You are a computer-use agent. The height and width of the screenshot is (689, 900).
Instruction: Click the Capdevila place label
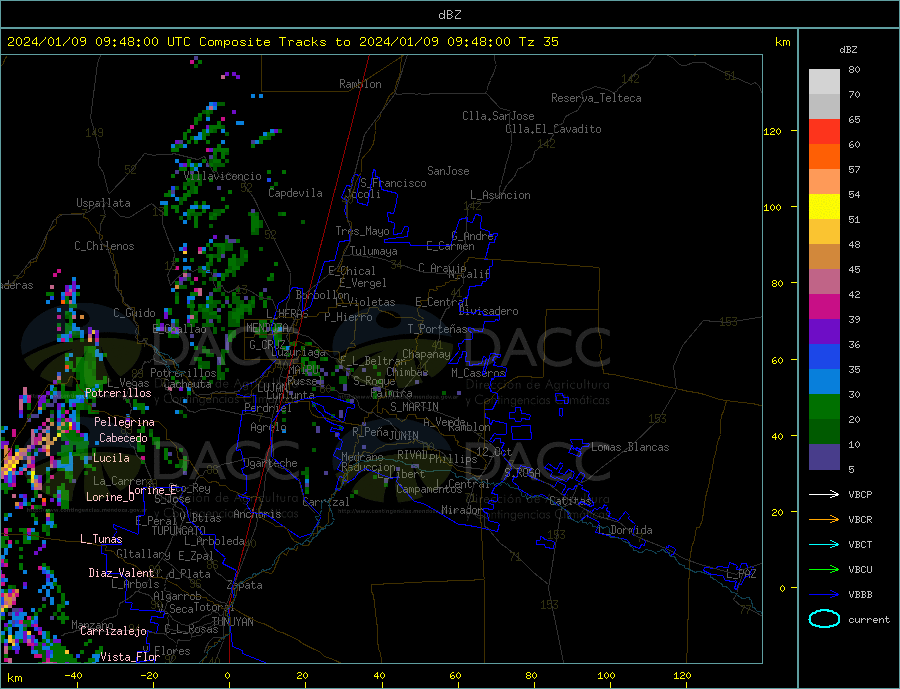[x=296, y=193]
